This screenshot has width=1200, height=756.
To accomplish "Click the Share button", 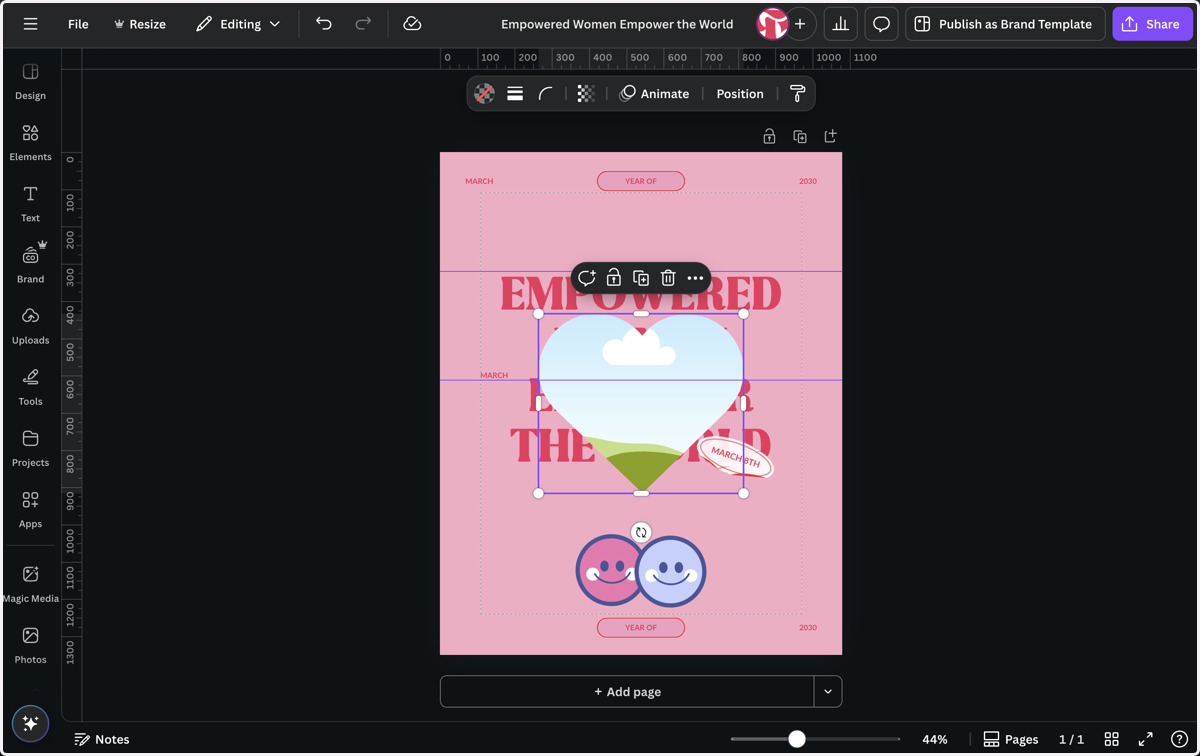I will pos(1152,24).
